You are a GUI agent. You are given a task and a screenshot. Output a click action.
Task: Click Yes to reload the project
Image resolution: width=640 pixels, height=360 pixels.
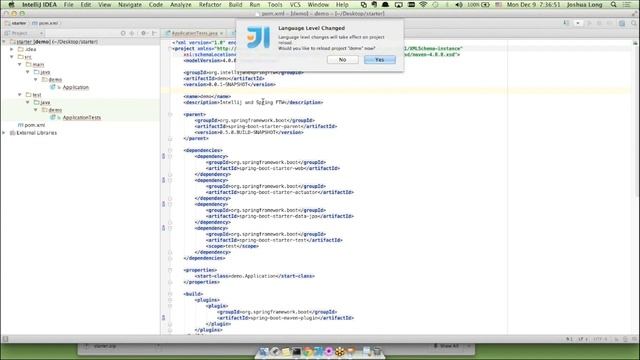tap(380, 60)
